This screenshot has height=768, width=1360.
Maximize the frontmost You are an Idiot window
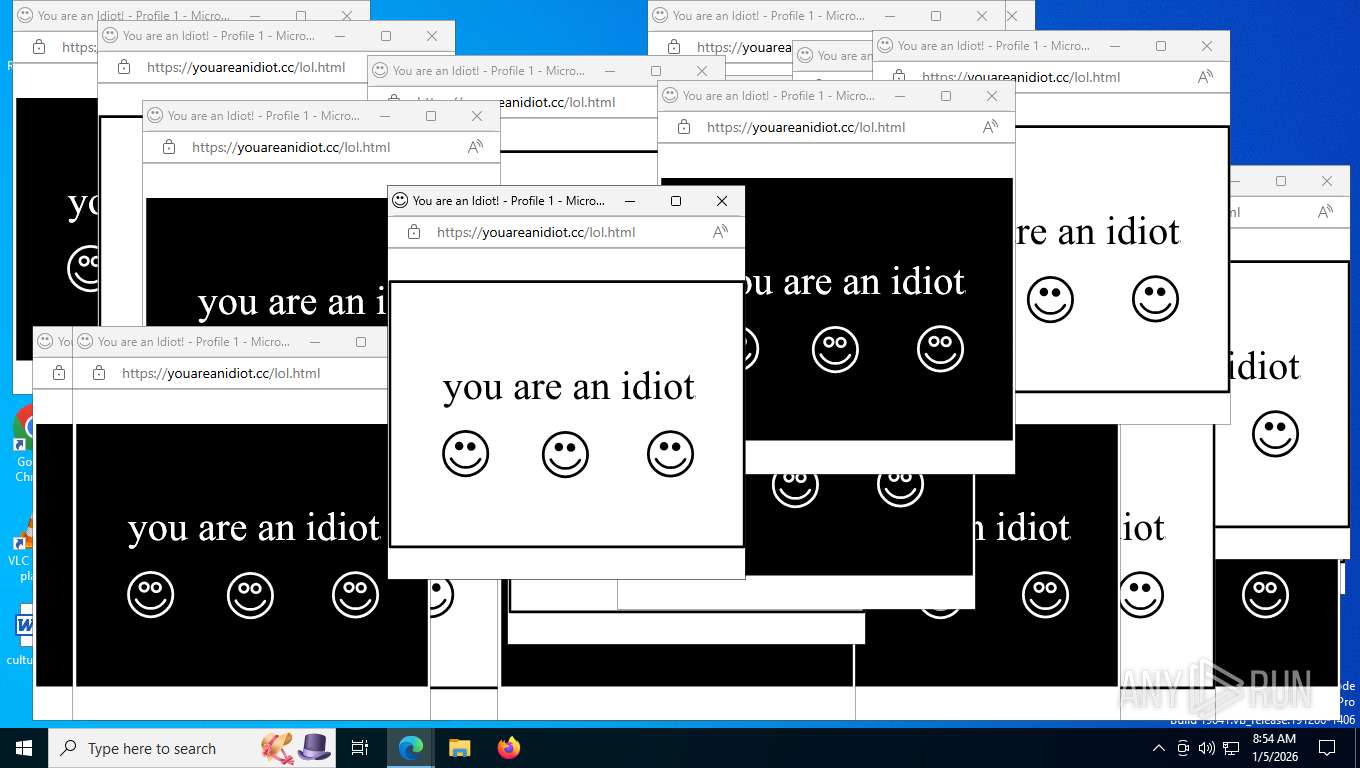click(x=676, y=201)
